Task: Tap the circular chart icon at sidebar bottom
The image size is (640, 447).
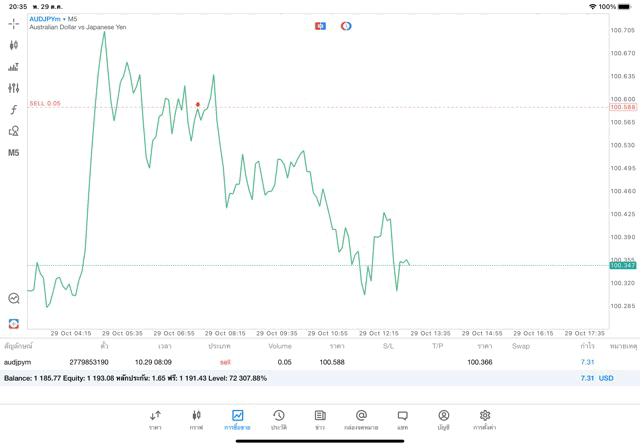Action: click(x=14, y=298)
